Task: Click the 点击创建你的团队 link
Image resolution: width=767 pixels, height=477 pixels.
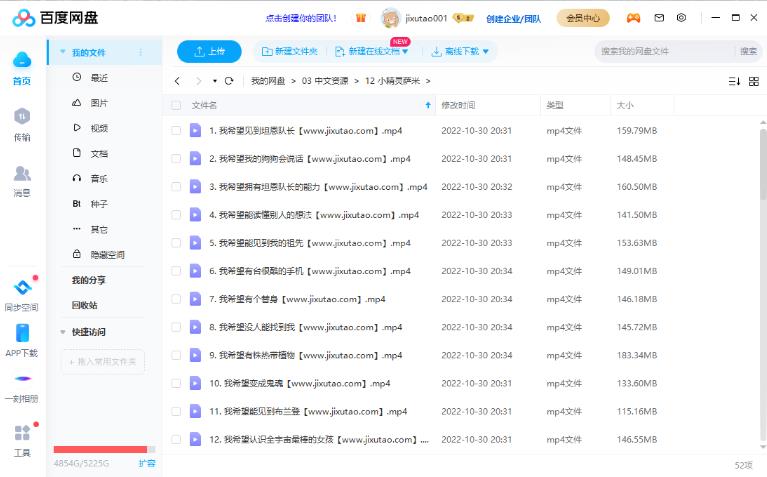Action: click(x=301, y=18)
